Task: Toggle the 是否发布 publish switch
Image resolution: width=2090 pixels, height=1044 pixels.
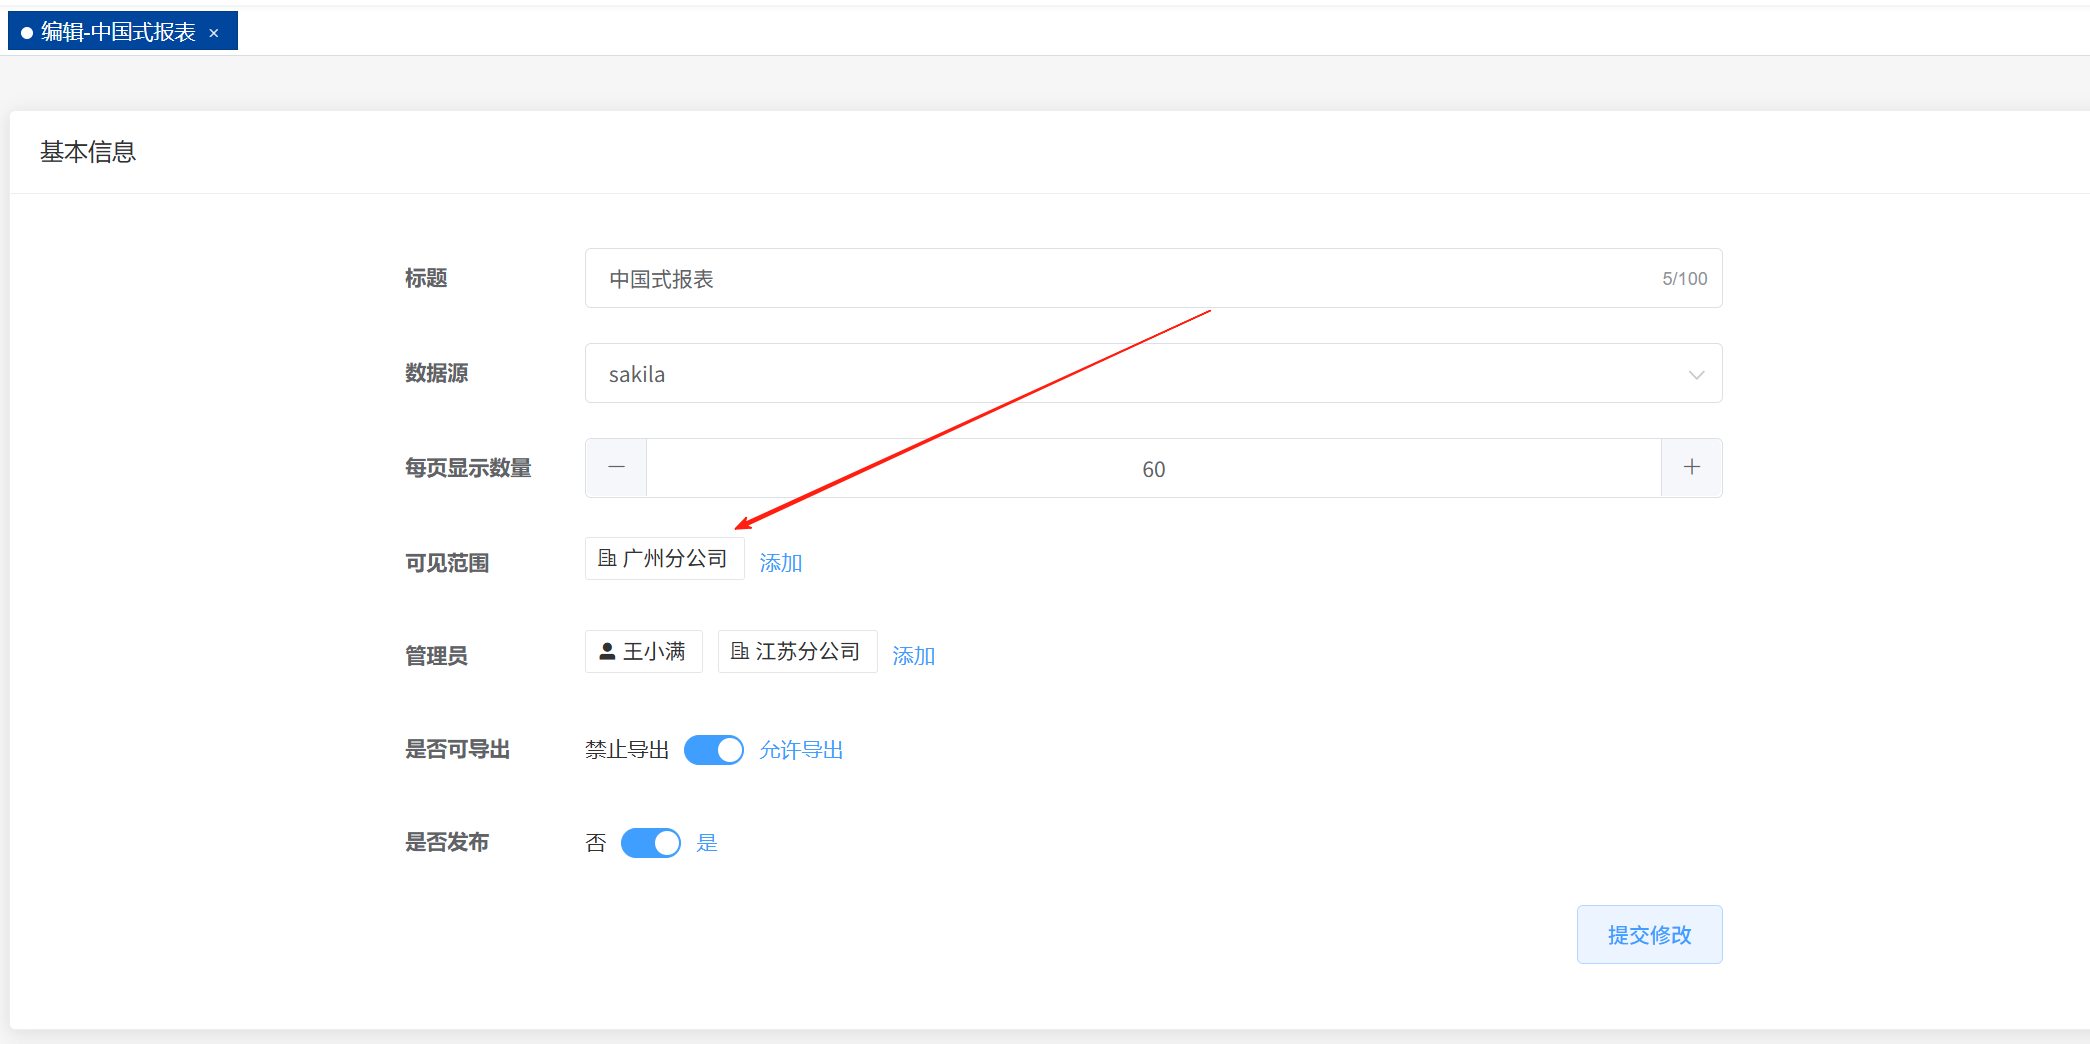Action: pyautogui.click(x=650, y=843)
